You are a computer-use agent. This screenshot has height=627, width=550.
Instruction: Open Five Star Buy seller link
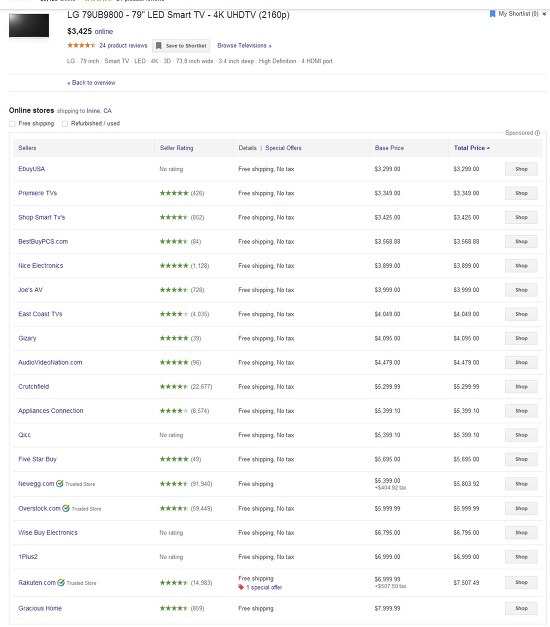(x=37, y=459)
